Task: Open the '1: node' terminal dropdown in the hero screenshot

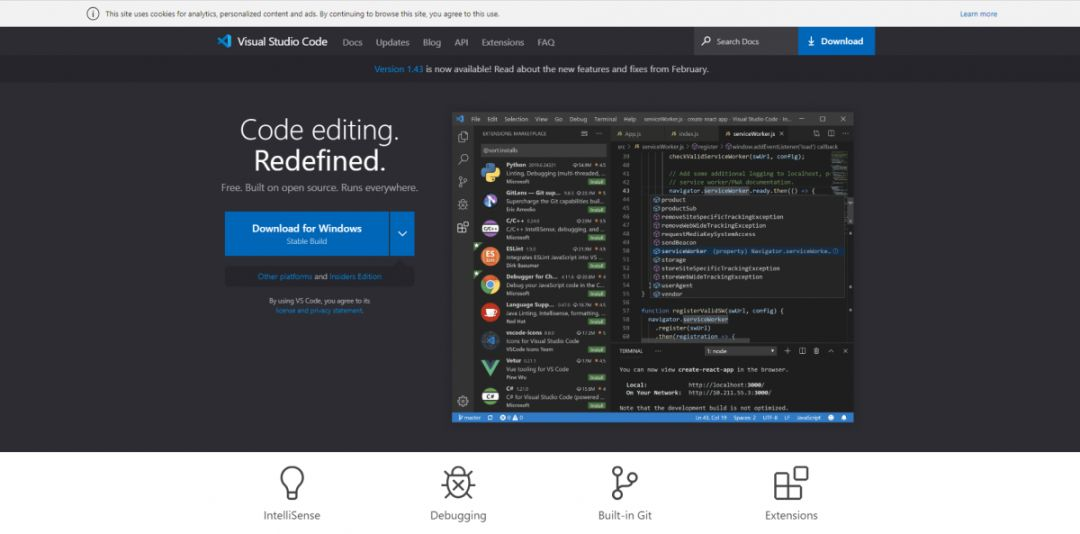Action: [740, 351]
